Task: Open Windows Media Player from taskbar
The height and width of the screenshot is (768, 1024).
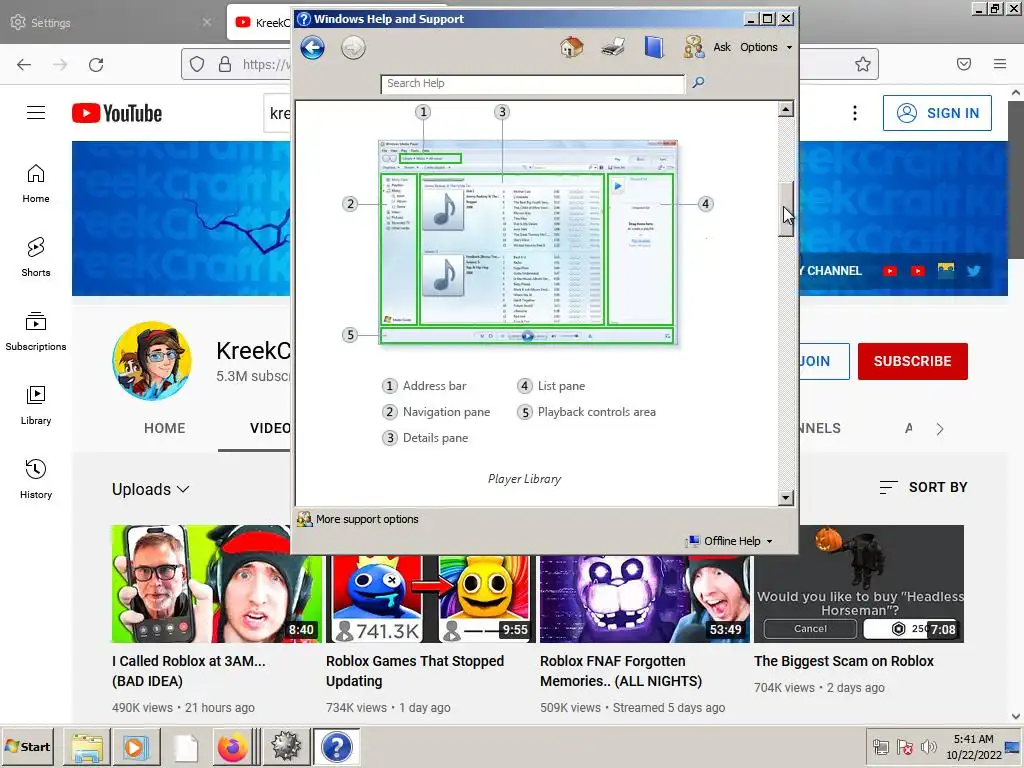Action: click(x=134, y=746)
